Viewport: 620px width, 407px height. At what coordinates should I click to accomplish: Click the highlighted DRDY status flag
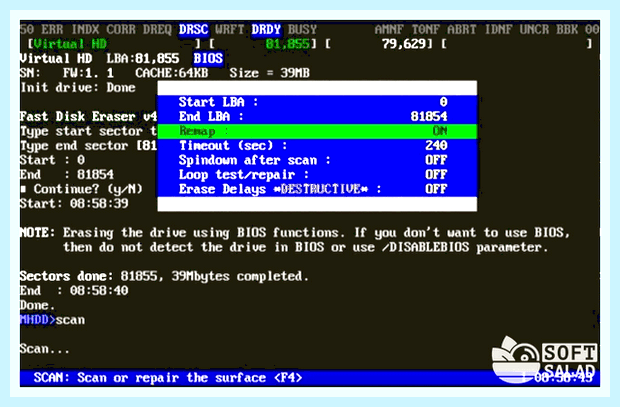coord(266,29)
